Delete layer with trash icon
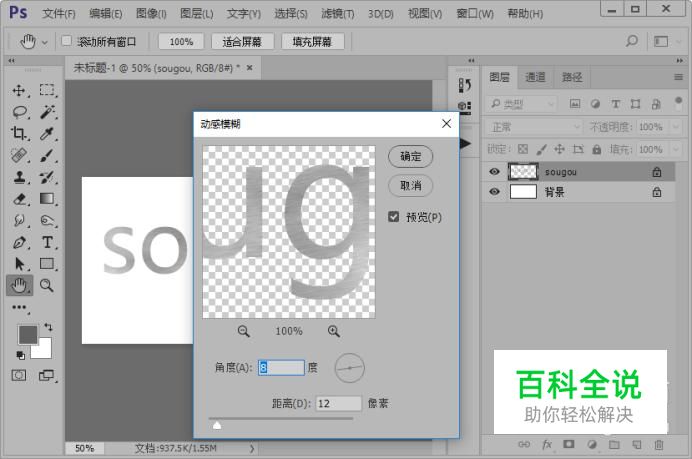The height and width of the screenshot is (459, 692). pyautogui.click(x=658, y=444)
